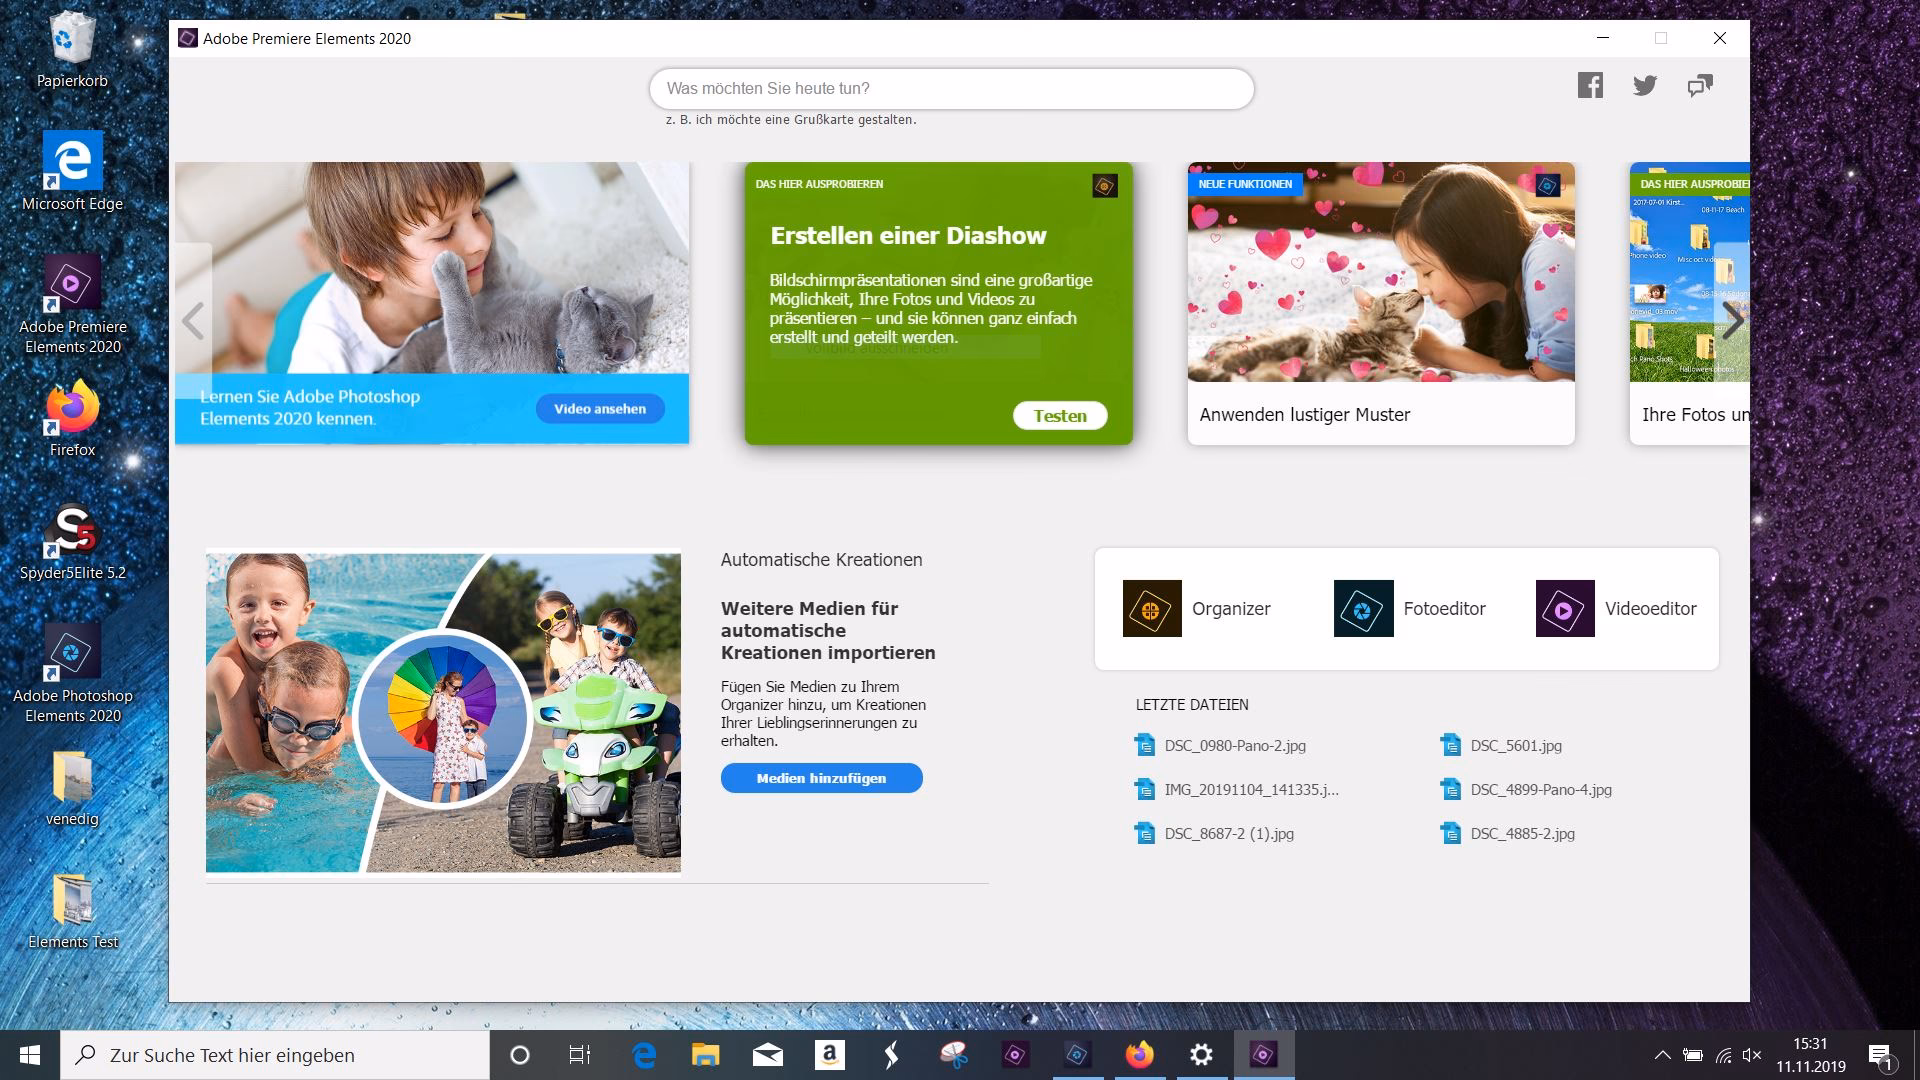Screen dimensions: 1920x1080
Task: Launch the Videoeditor icon
Action: point(1565,608)
